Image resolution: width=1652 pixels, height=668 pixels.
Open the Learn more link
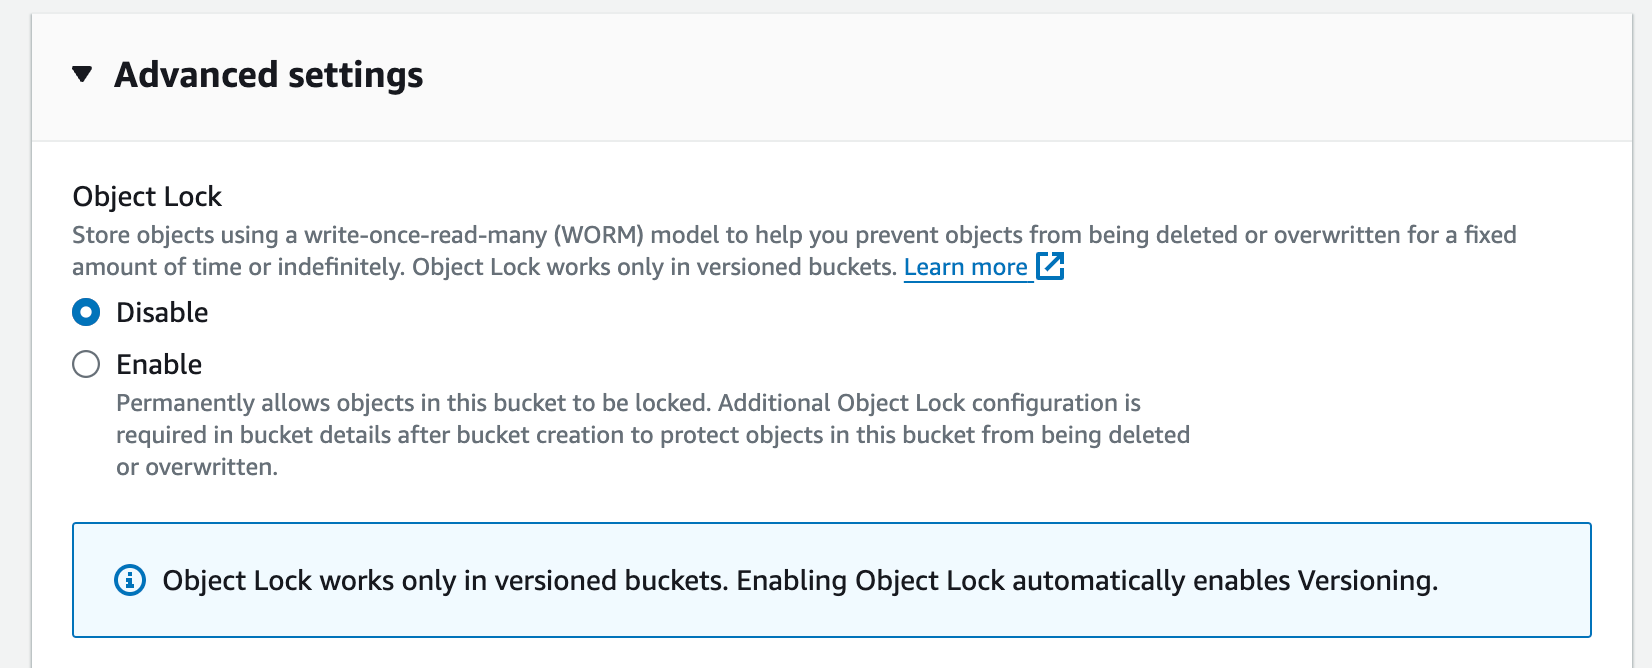966,267
